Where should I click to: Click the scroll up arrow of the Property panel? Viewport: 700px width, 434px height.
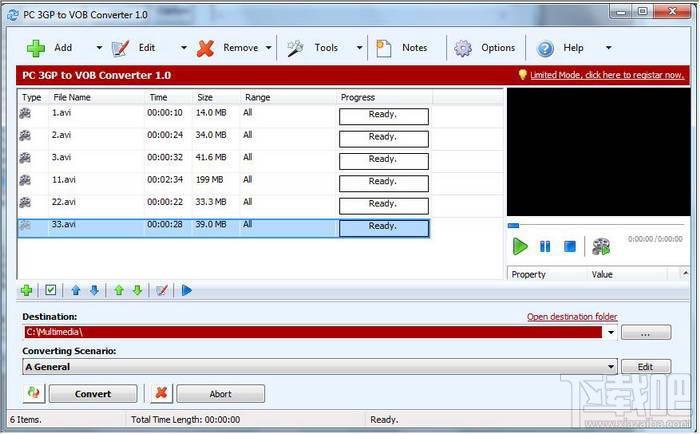click(685, 273)
